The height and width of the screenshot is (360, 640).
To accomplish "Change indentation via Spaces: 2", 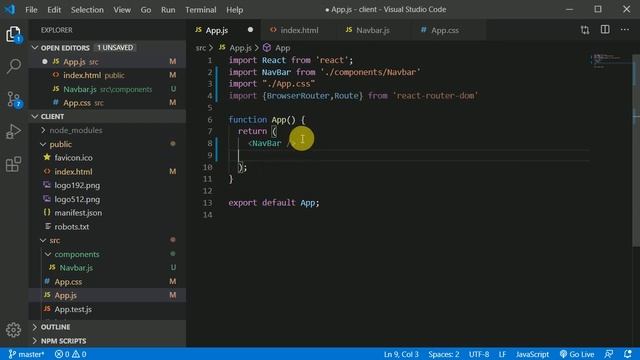I will click(444, 354).
